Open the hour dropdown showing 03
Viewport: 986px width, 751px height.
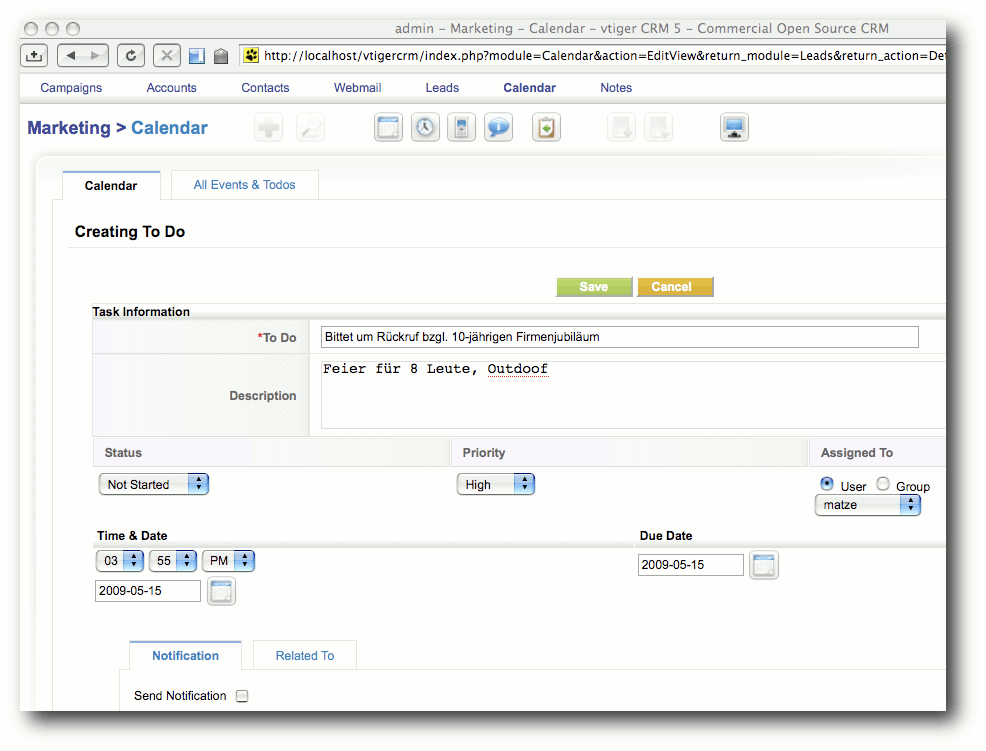point(119,561)
